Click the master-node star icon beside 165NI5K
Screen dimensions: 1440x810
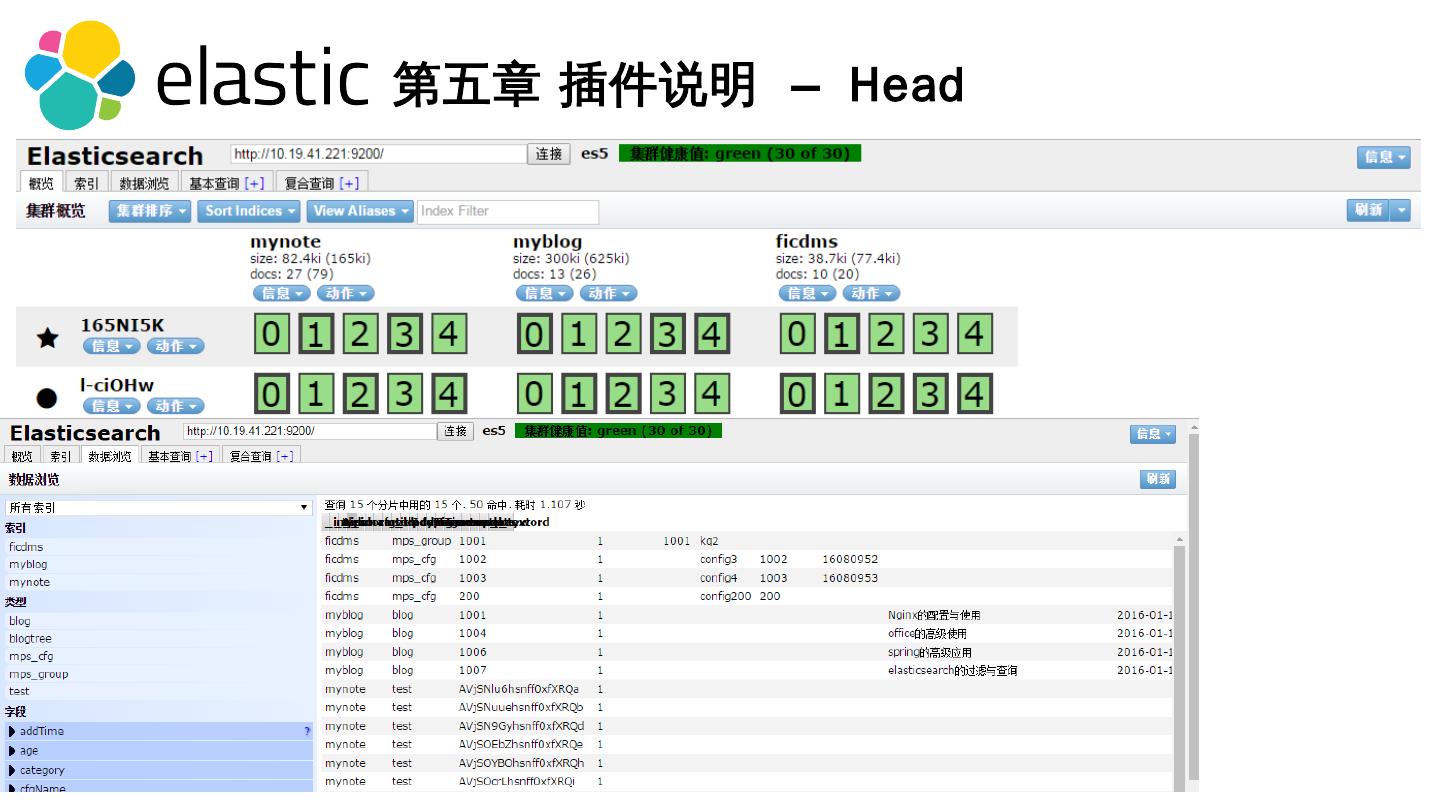pos(47,337)
